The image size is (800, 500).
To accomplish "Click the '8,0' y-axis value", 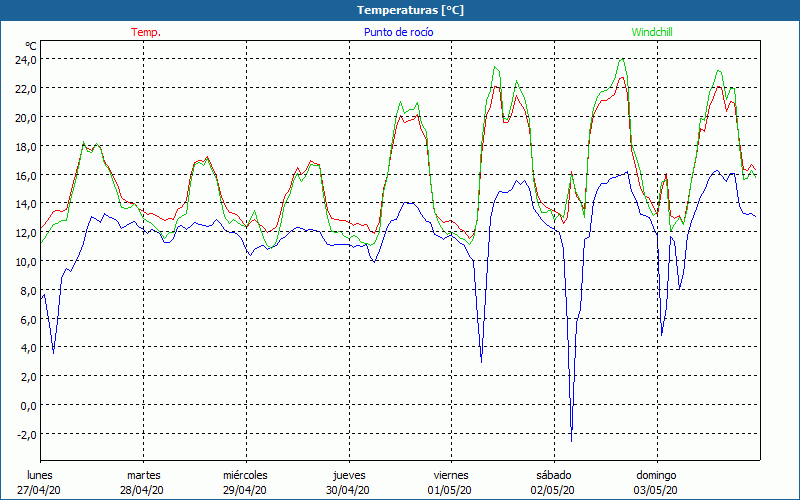I will click(29, 290).
